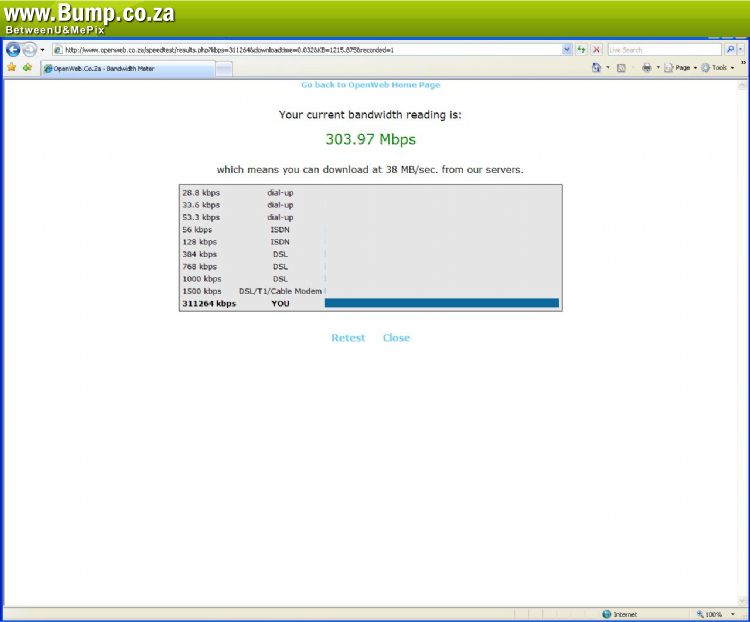Click the magnifier search button
Viewport: 750px width, 622px height.
coord(730,49)
